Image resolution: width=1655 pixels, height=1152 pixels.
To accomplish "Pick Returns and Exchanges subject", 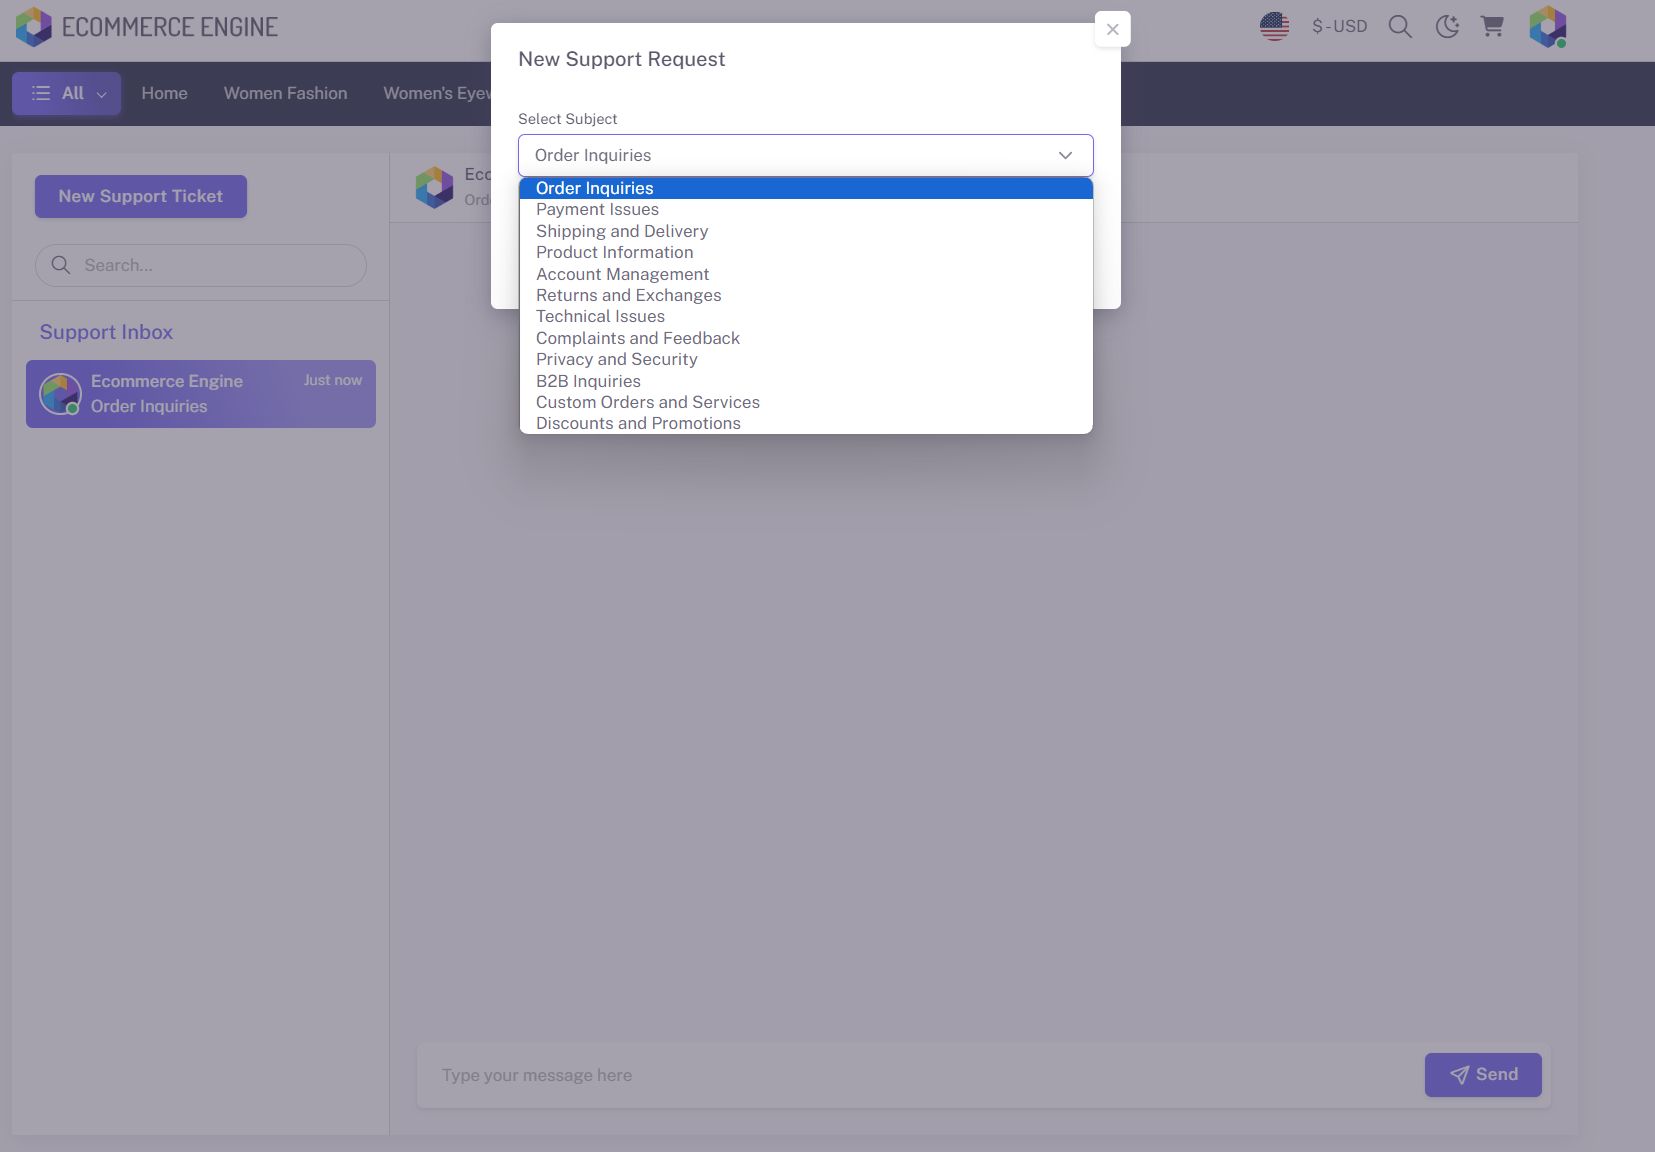I will 806,295.
